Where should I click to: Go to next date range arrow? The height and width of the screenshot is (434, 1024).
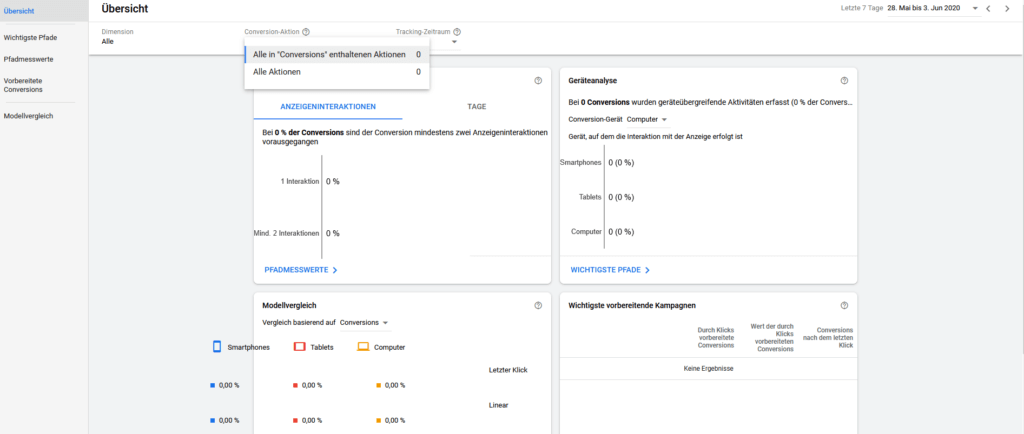1008,9
